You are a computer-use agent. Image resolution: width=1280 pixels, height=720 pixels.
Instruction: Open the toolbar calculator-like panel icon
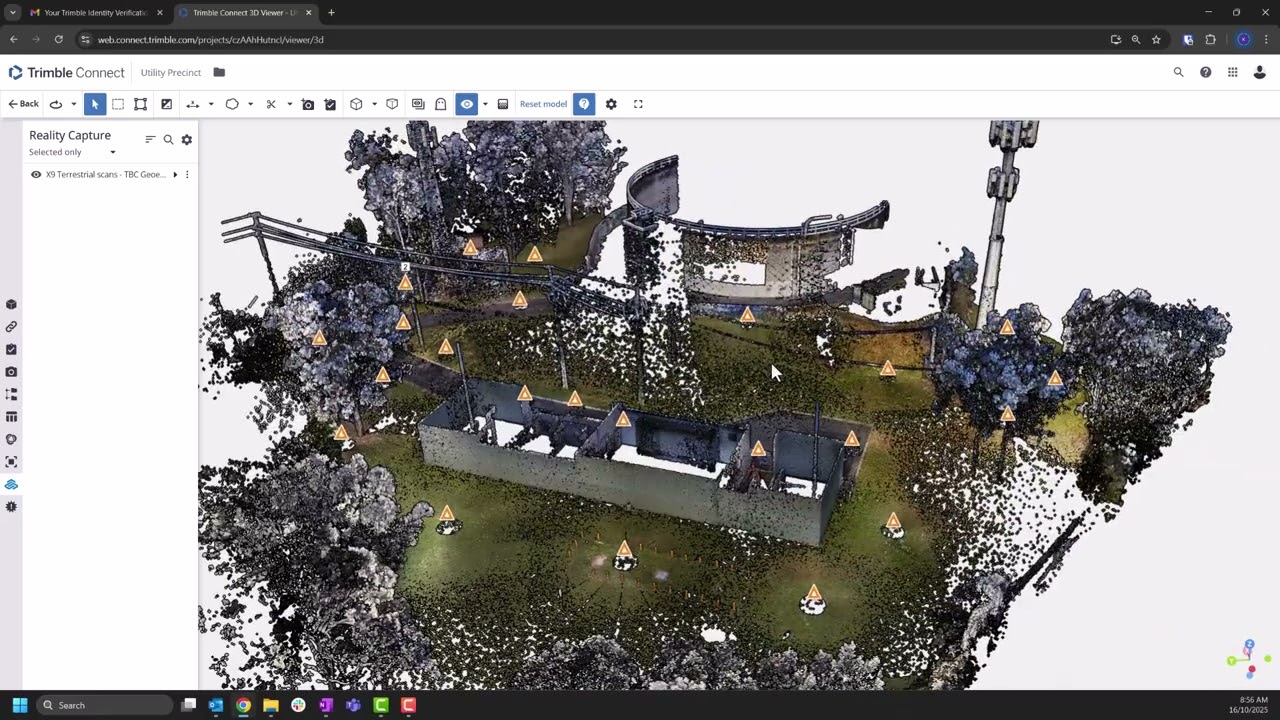[503, 104]
